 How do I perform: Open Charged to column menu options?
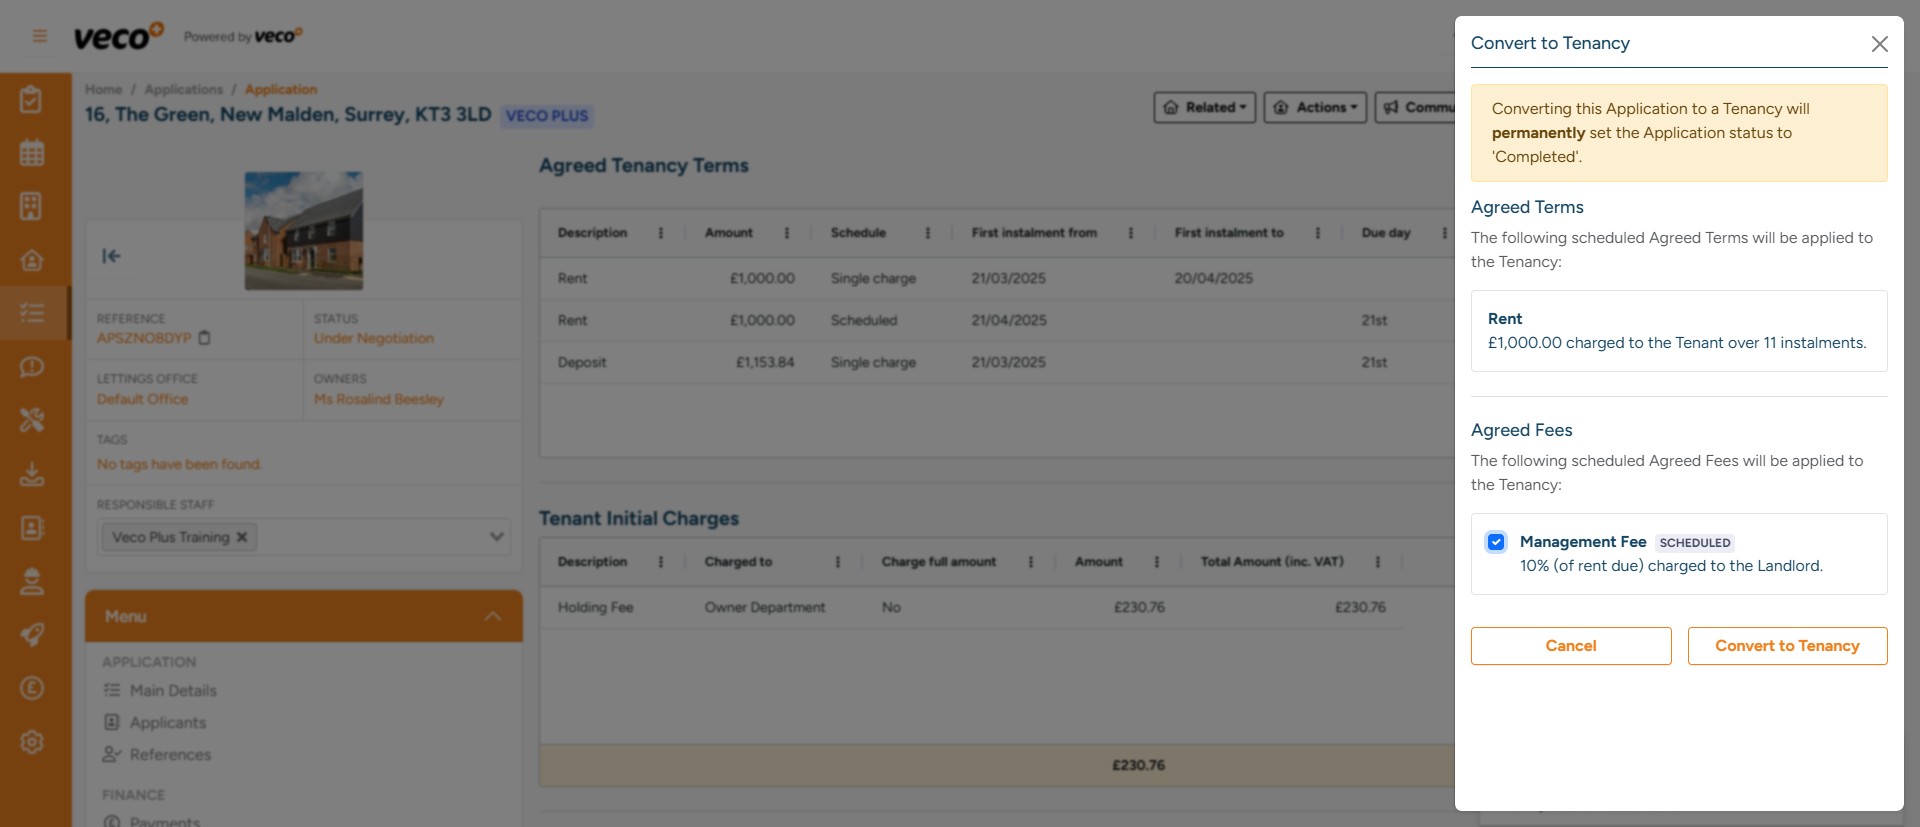[838, 562]
